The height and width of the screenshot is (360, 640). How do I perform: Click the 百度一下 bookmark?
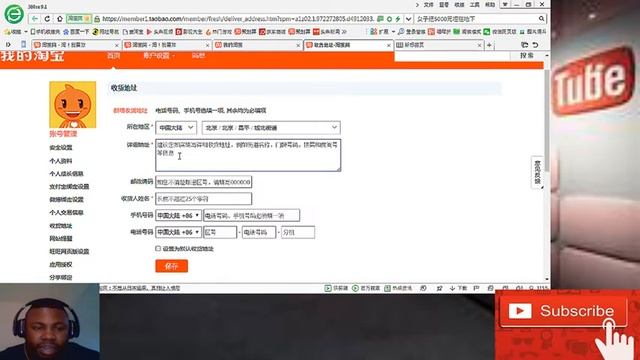click(x=76, y=31)
